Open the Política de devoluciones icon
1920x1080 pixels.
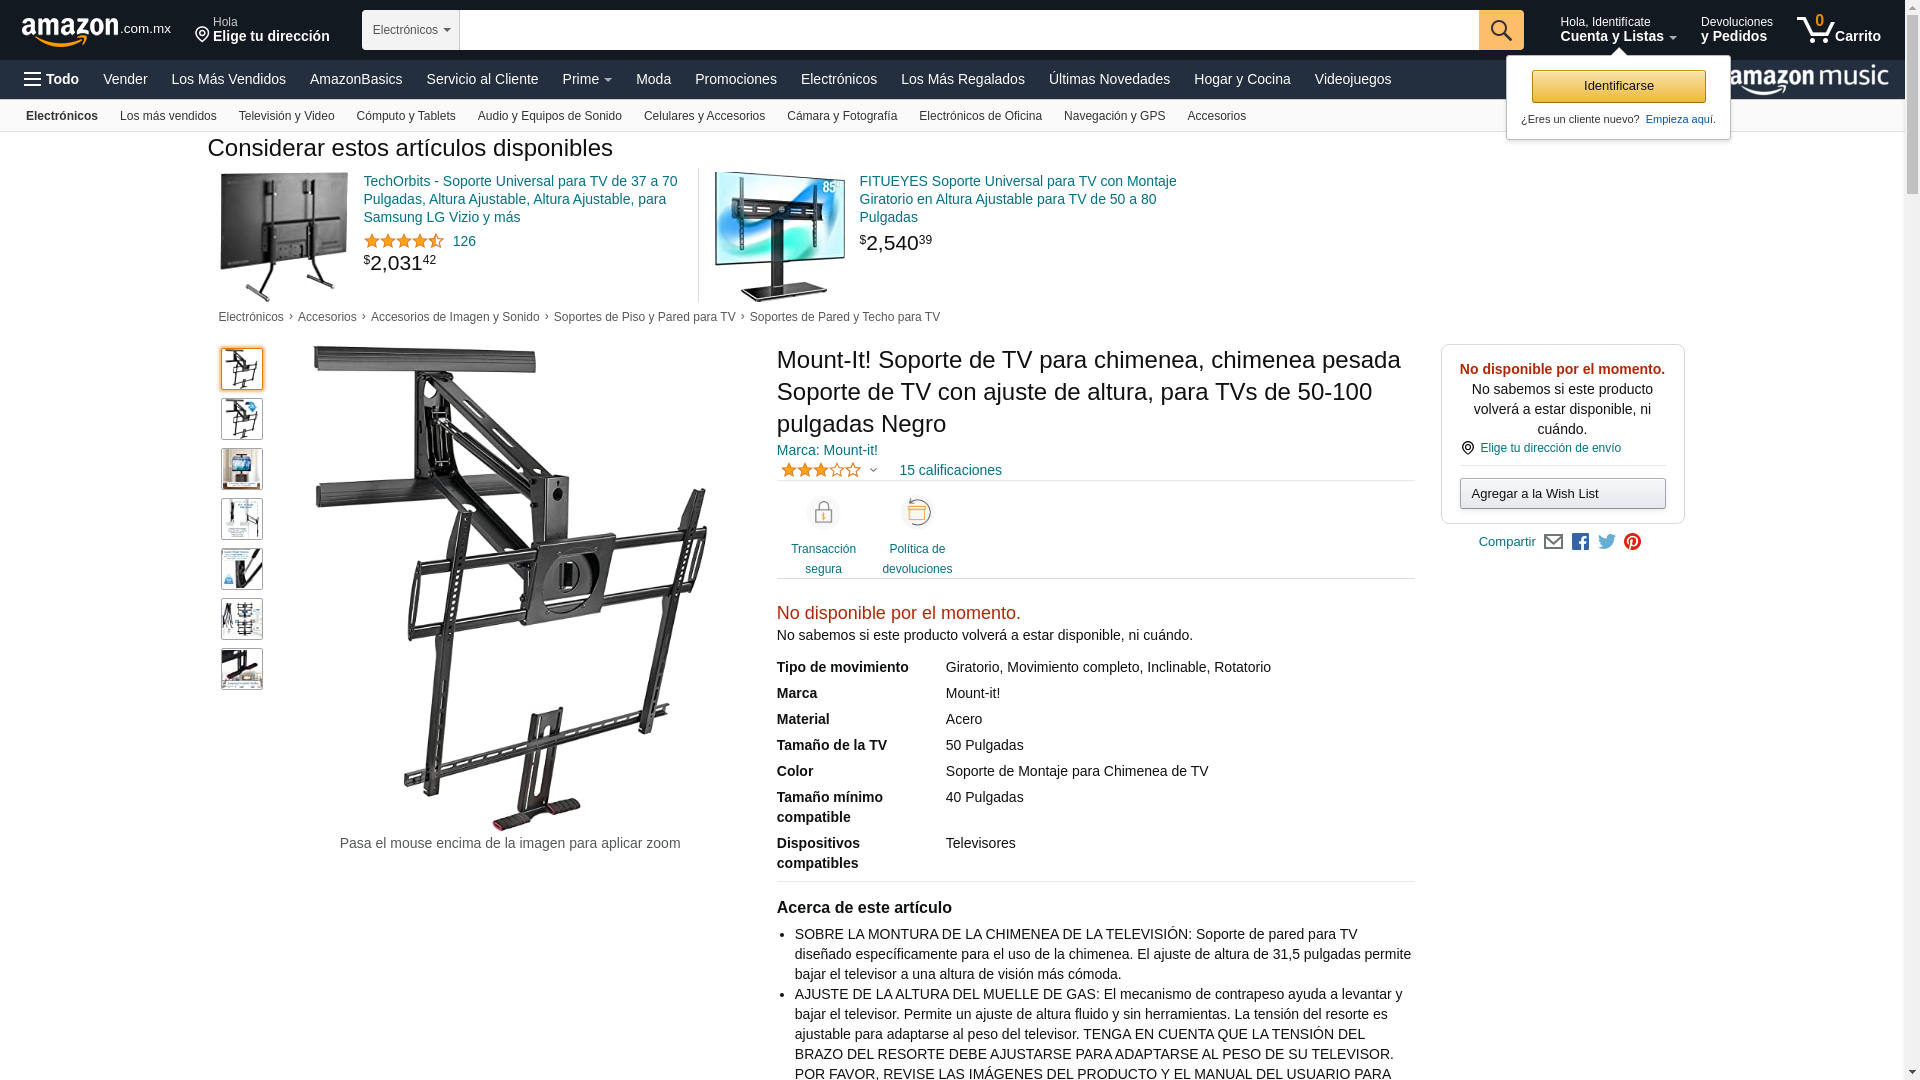917,513
